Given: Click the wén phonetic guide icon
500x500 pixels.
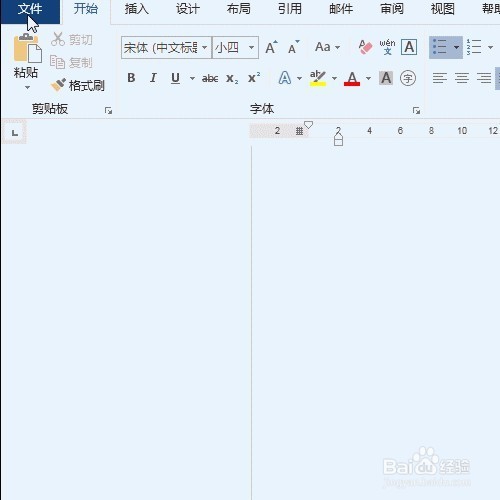Looking at the screenshot, I should tap(387, 47).
